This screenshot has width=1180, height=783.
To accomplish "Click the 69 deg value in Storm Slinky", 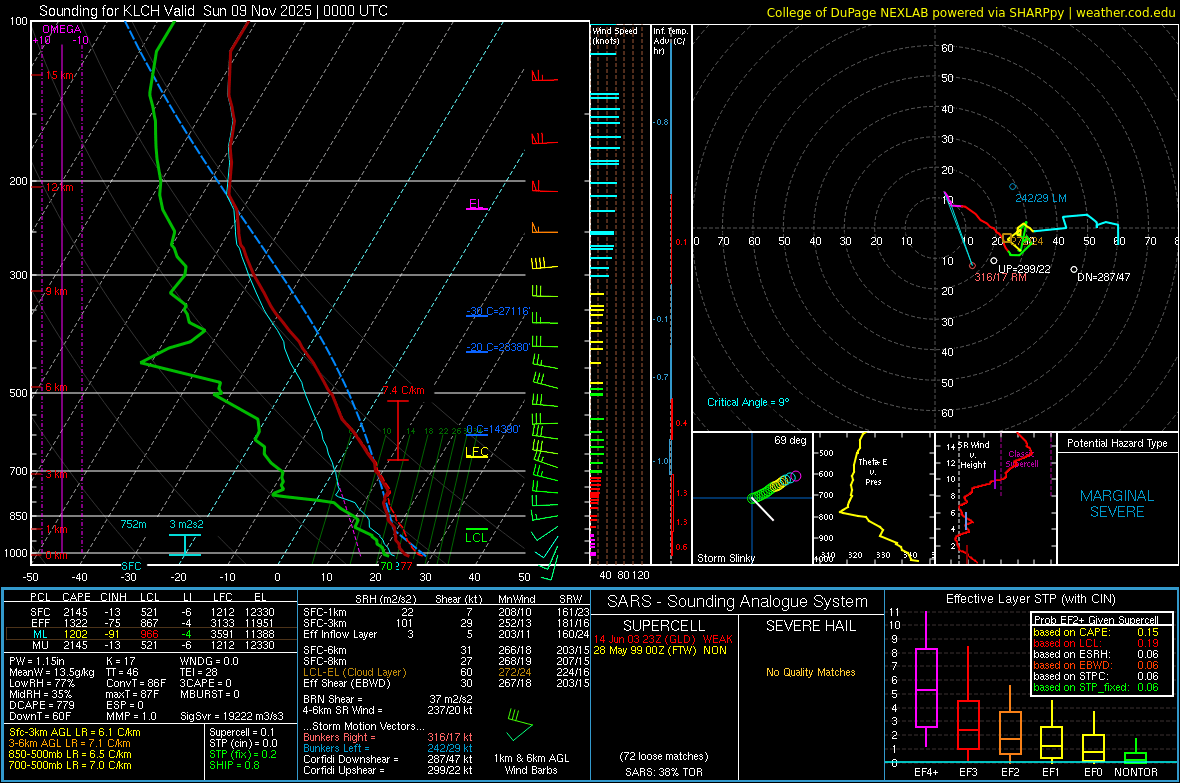I will [790, 440].
